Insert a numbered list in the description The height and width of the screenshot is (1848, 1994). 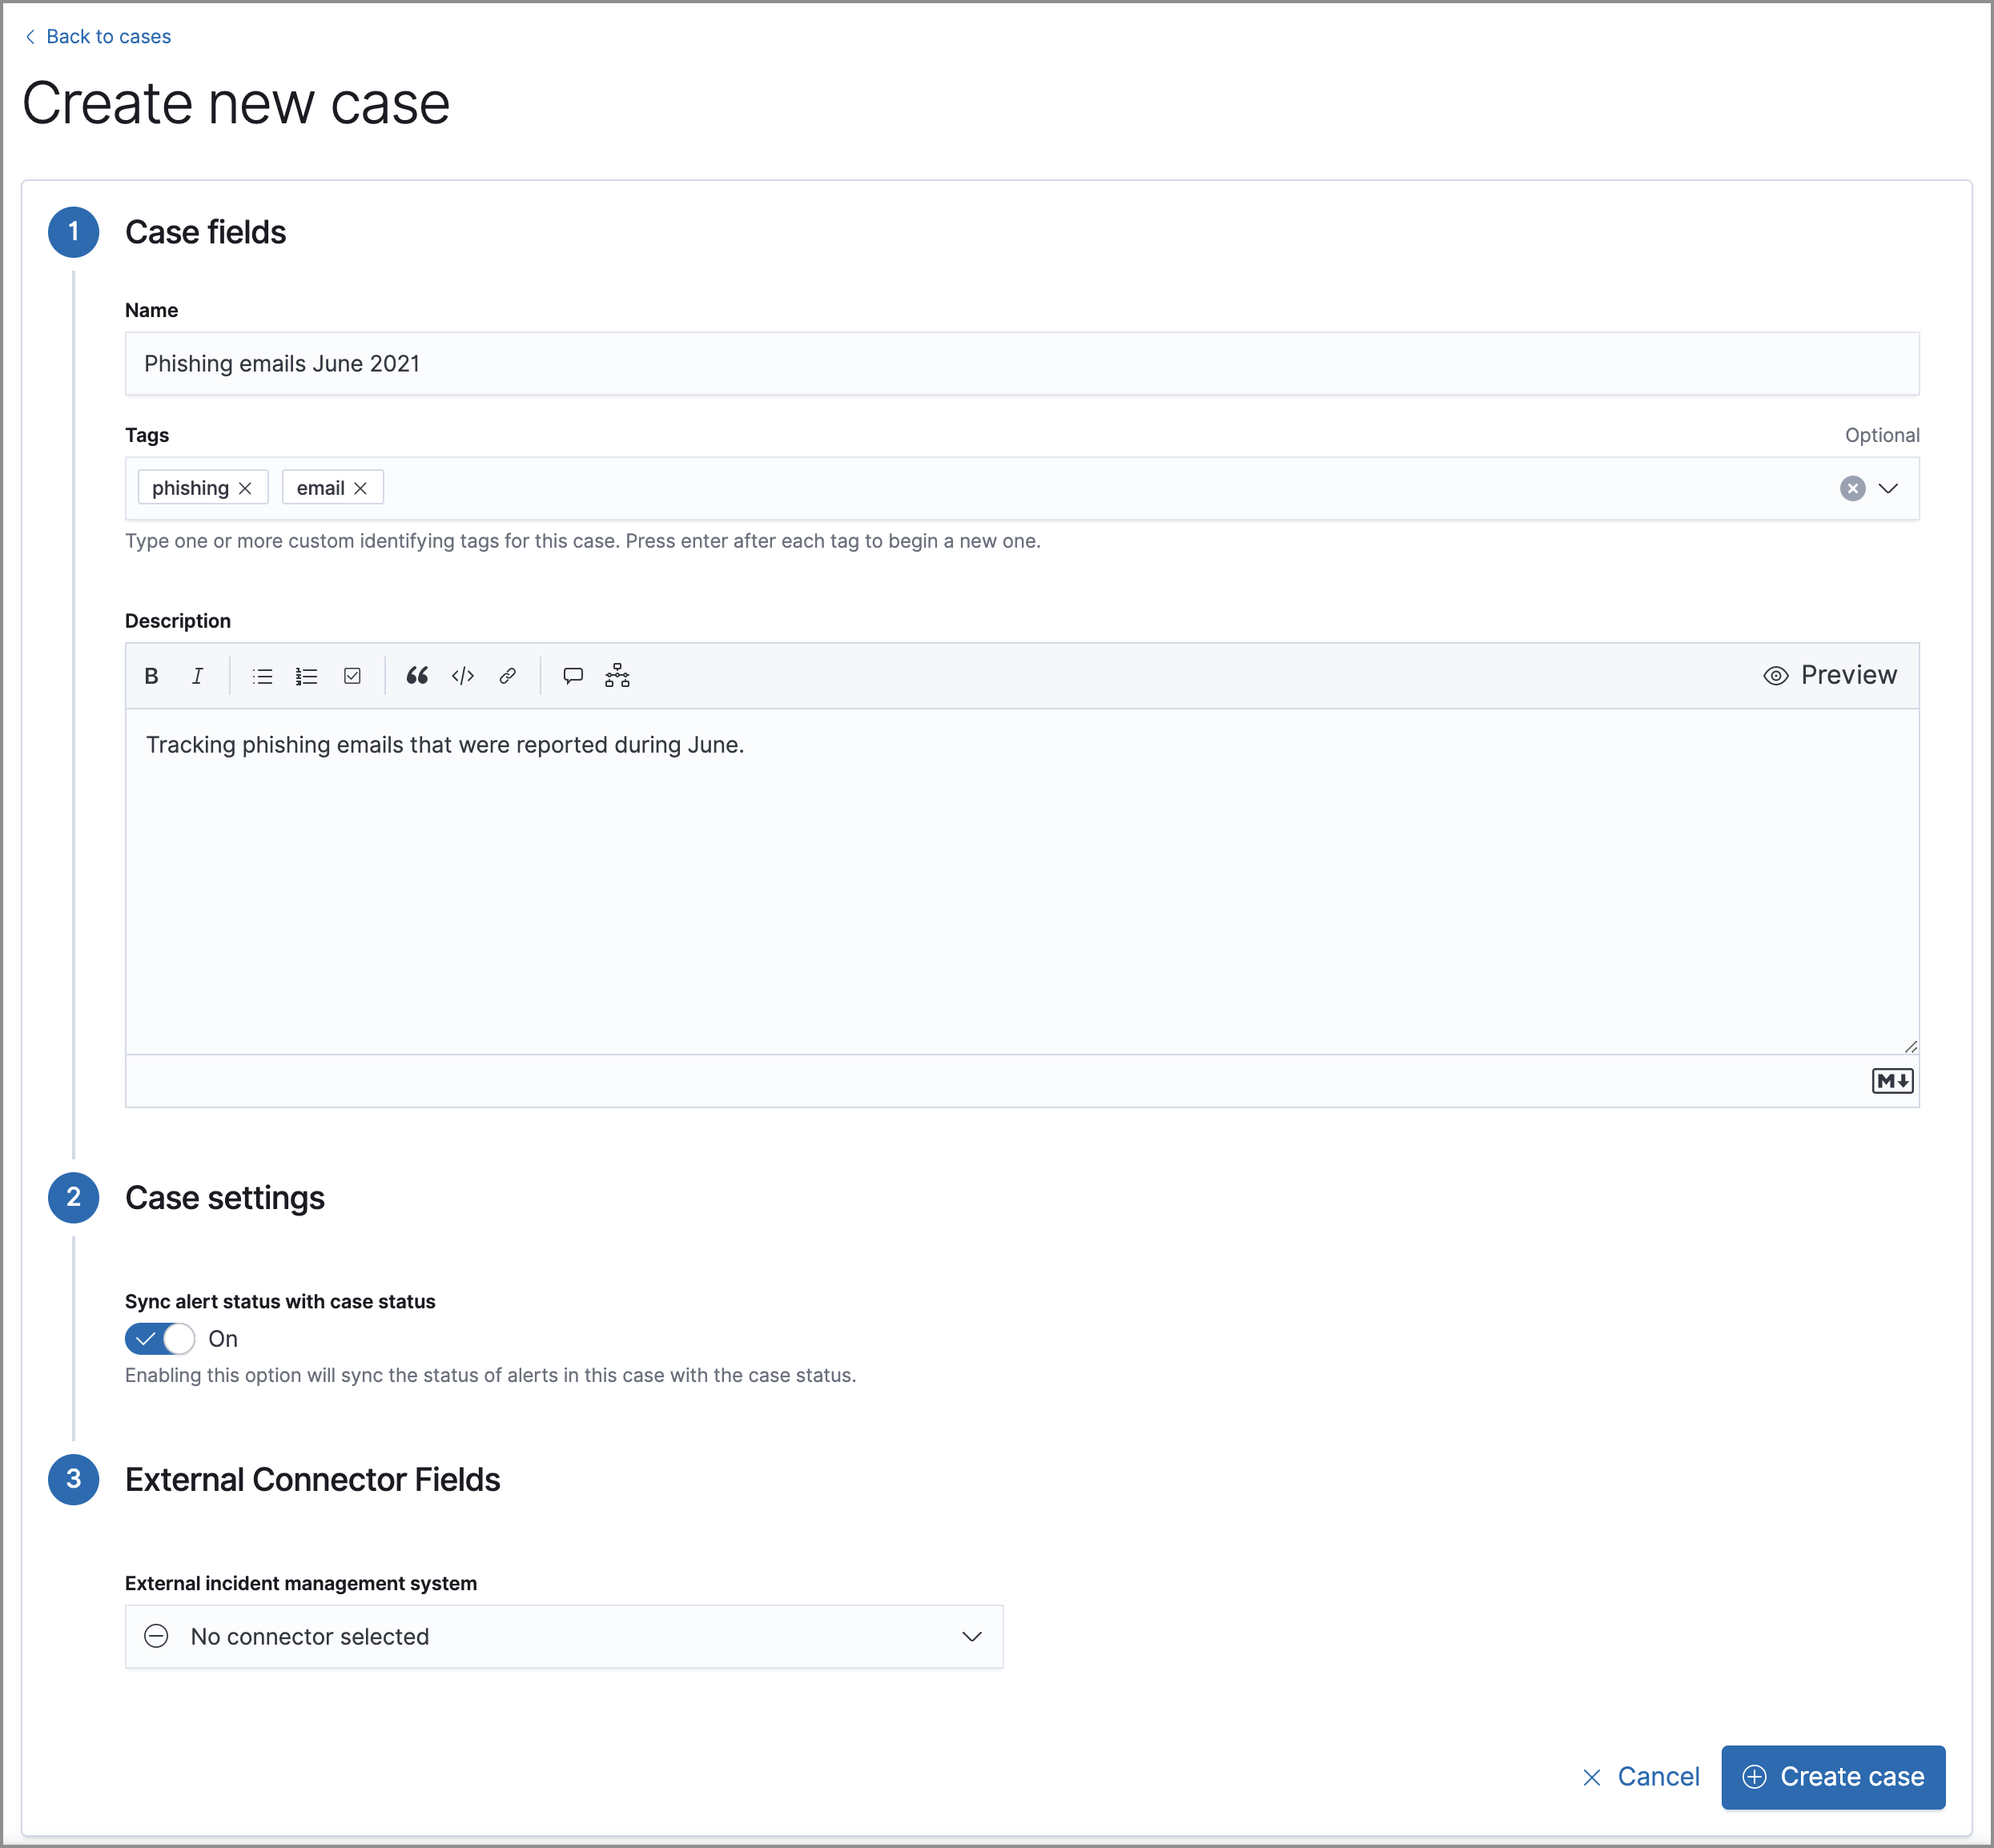[x=306, y=676]
